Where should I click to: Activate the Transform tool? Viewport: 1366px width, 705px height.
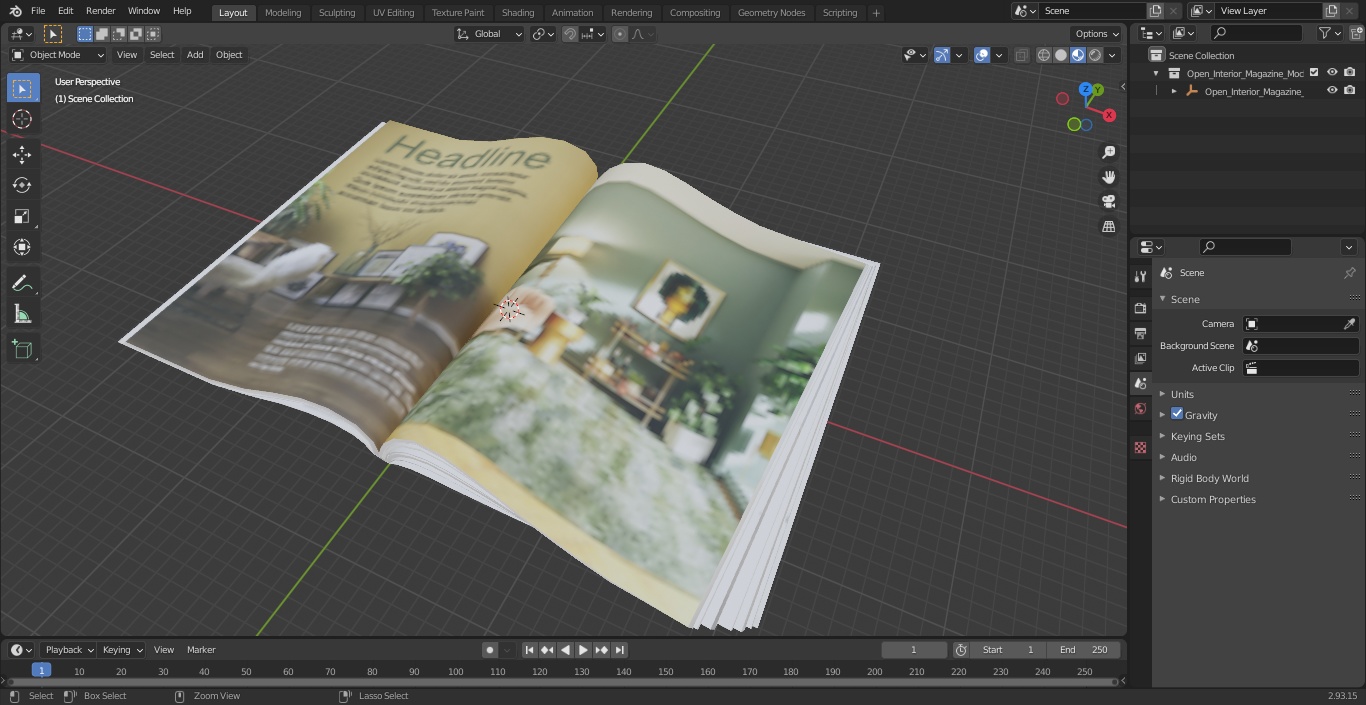[22, 247]
